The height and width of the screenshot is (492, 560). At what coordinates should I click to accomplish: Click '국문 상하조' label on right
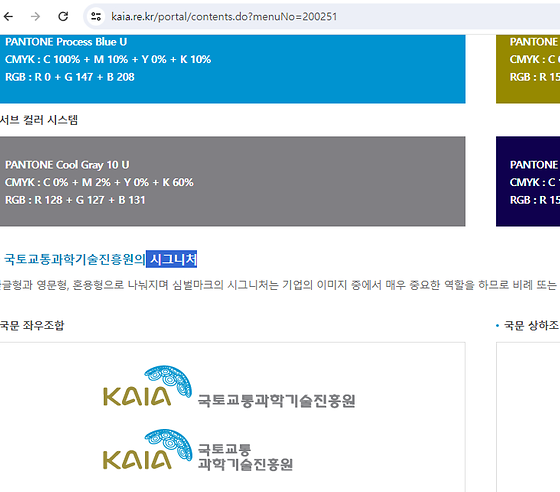pyautogui.click(x=531, y=325)
